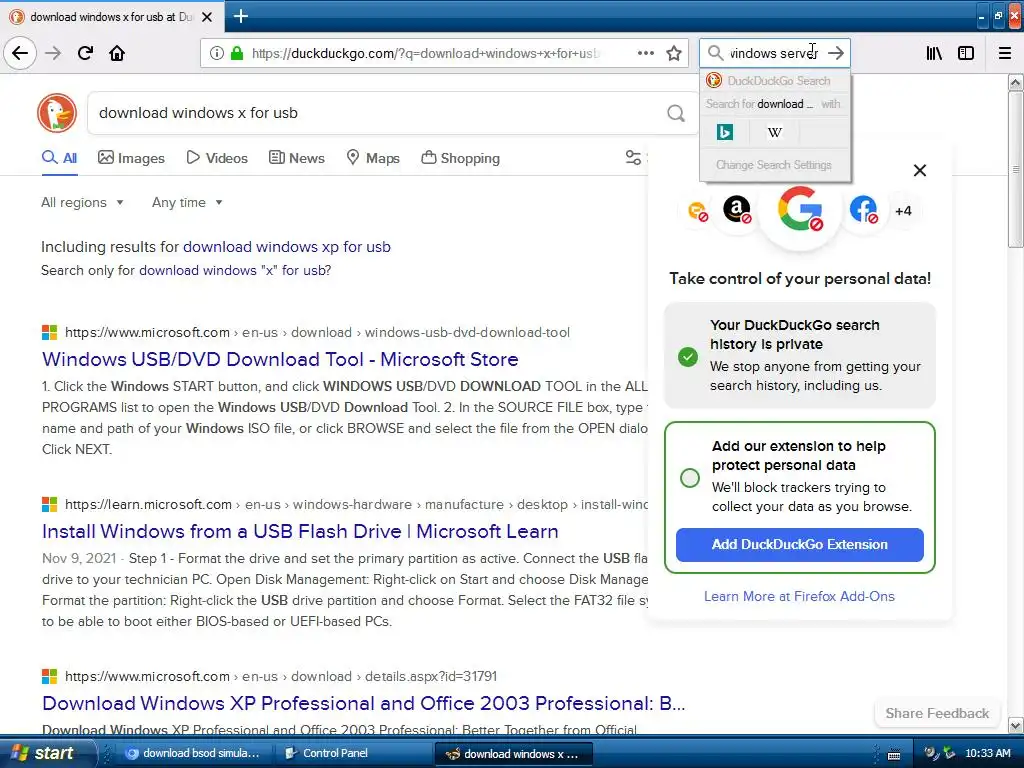Click the page scrollbar down arrow

[1015, 725]
